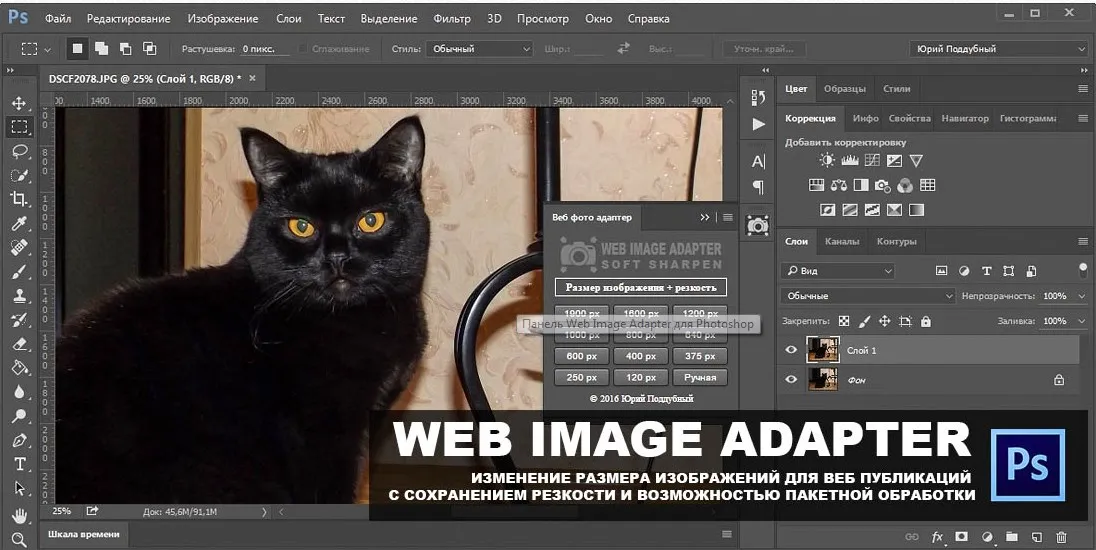The image size is (1096, 550).
Task: Open the Фильтр menu
Action: [x=452, y=19]
